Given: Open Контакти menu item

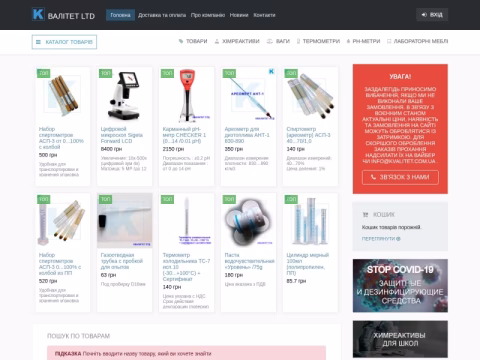Looking at the screenshot, I should [x=264, y=15].
